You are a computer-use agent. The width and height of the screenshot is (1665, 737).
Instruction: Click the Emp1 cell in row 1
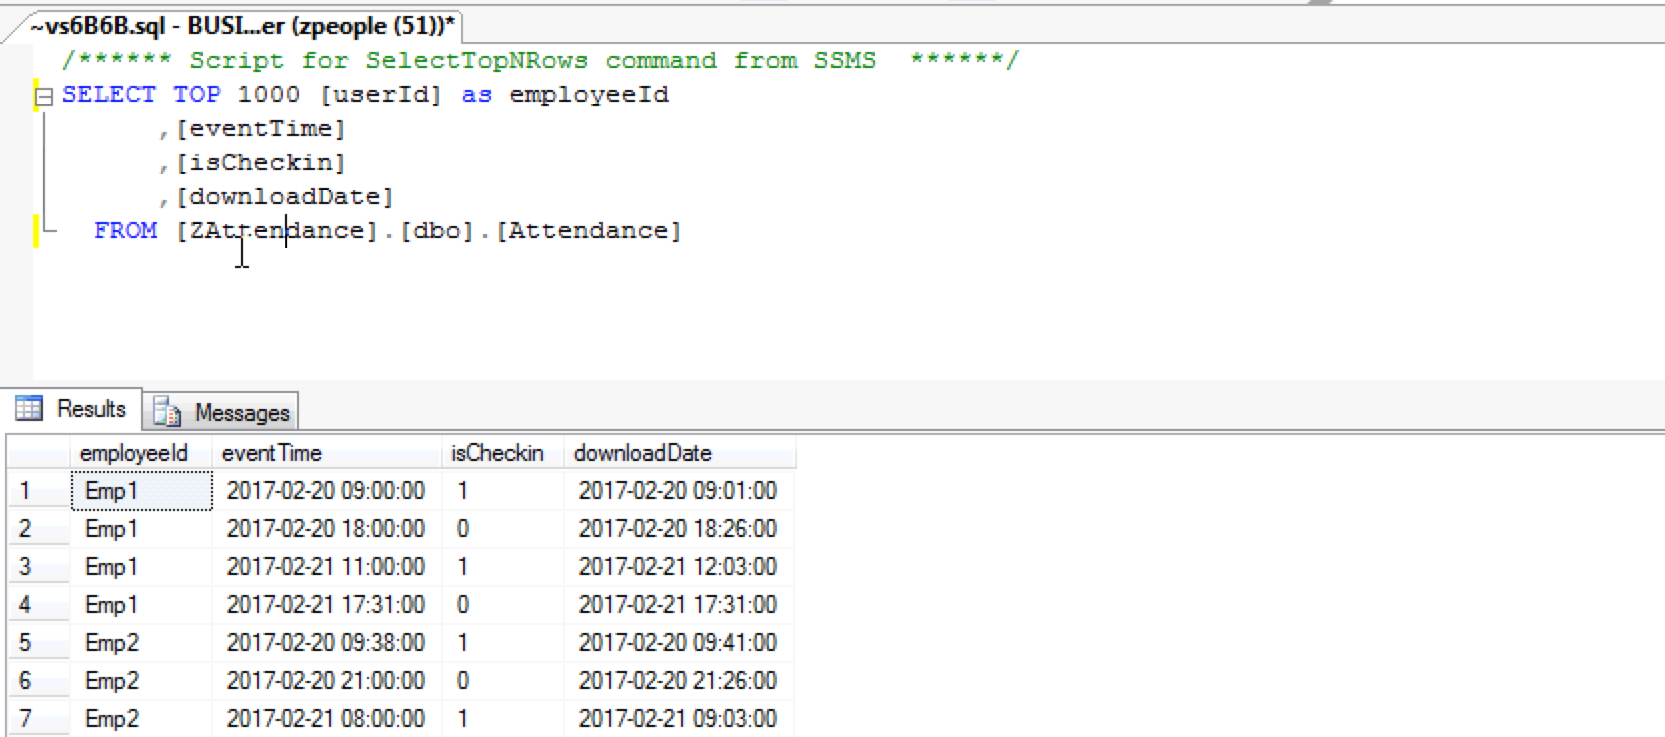[141, 491]
